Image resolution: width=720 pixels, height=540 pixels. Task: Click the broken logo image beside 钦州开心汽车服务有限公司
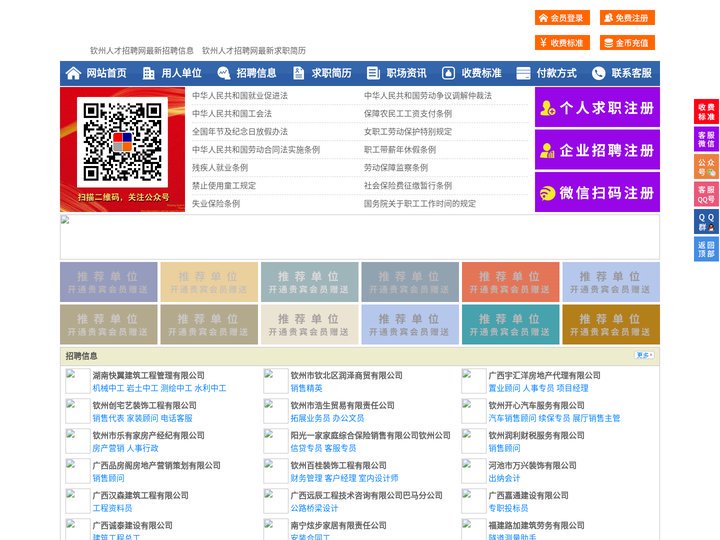click(473, 411)
